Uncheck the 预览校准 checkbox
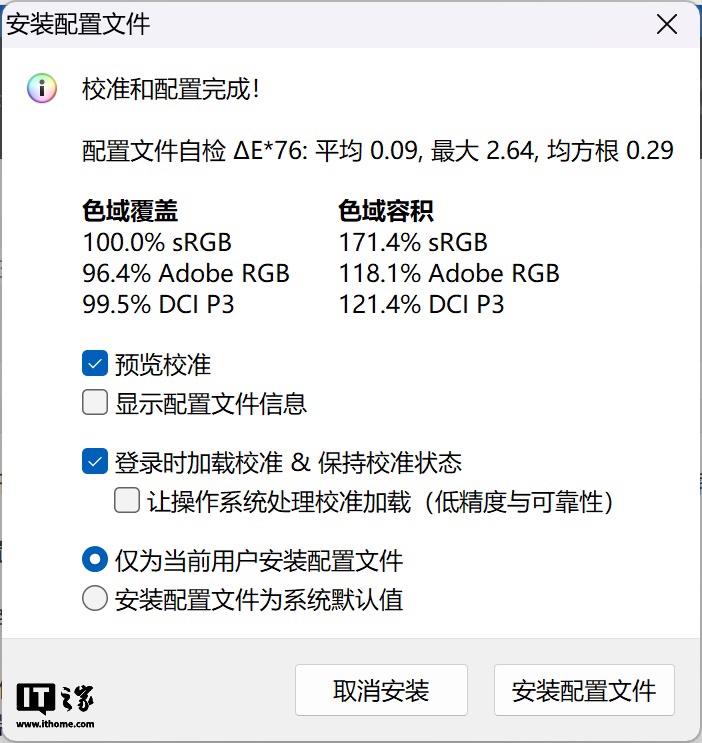 click(95, 364)
